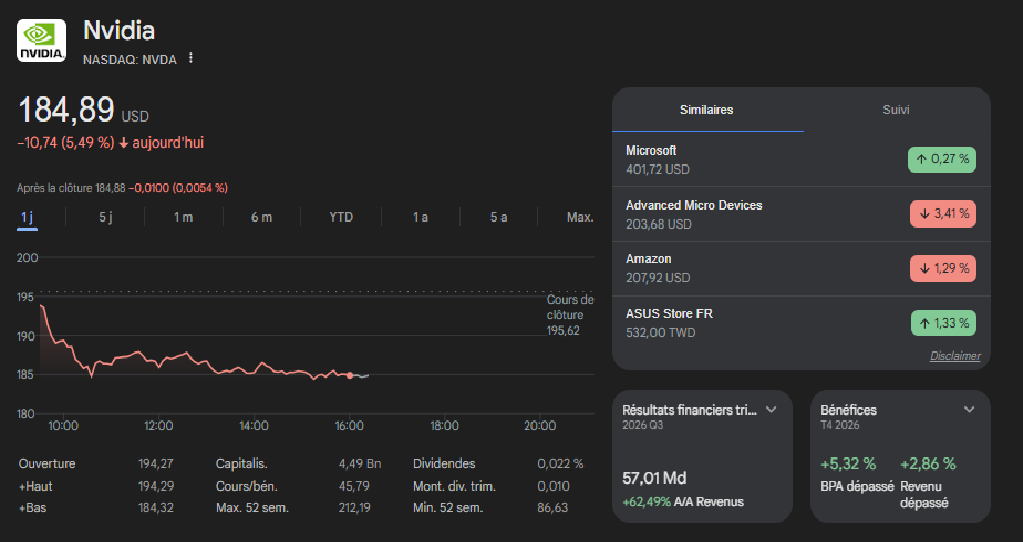The width and height of the screenshot is (1023, 542).
Task: Expand the Haut plus indicator
Action: tap(22, 487)
